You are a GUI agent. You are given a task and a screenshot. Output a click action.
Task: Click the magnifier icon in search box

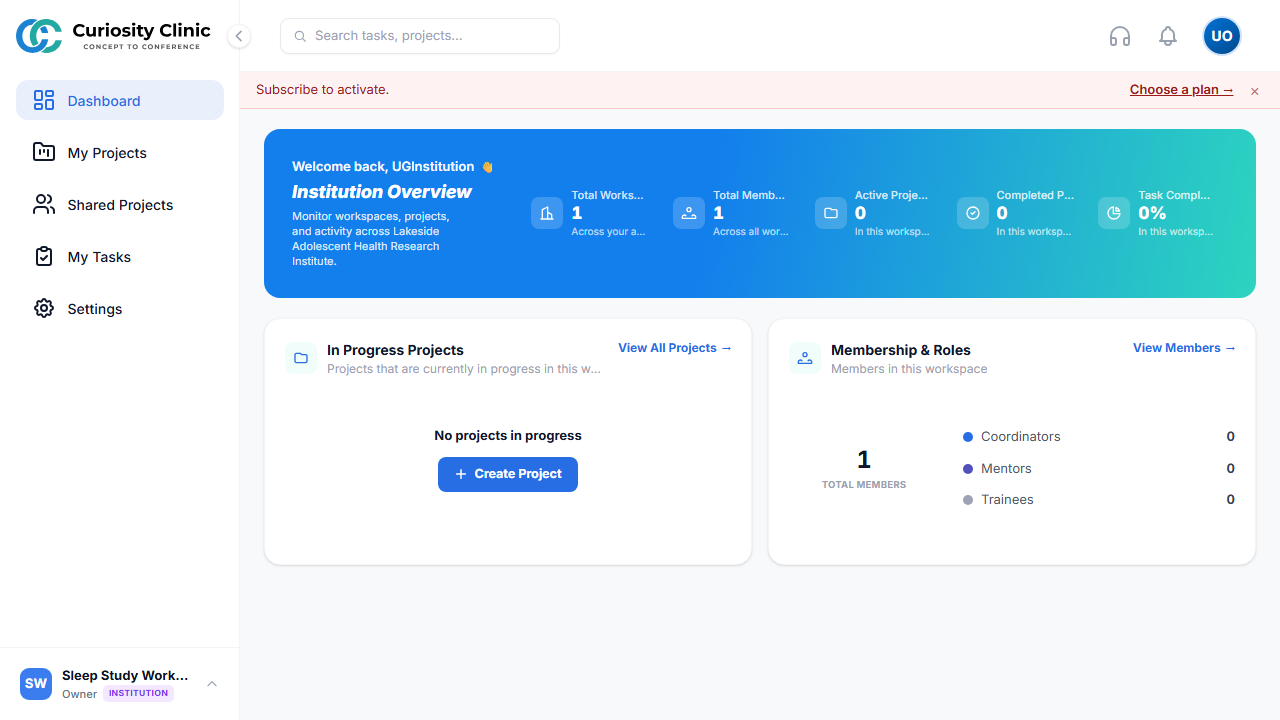click(x=300, y=36)
